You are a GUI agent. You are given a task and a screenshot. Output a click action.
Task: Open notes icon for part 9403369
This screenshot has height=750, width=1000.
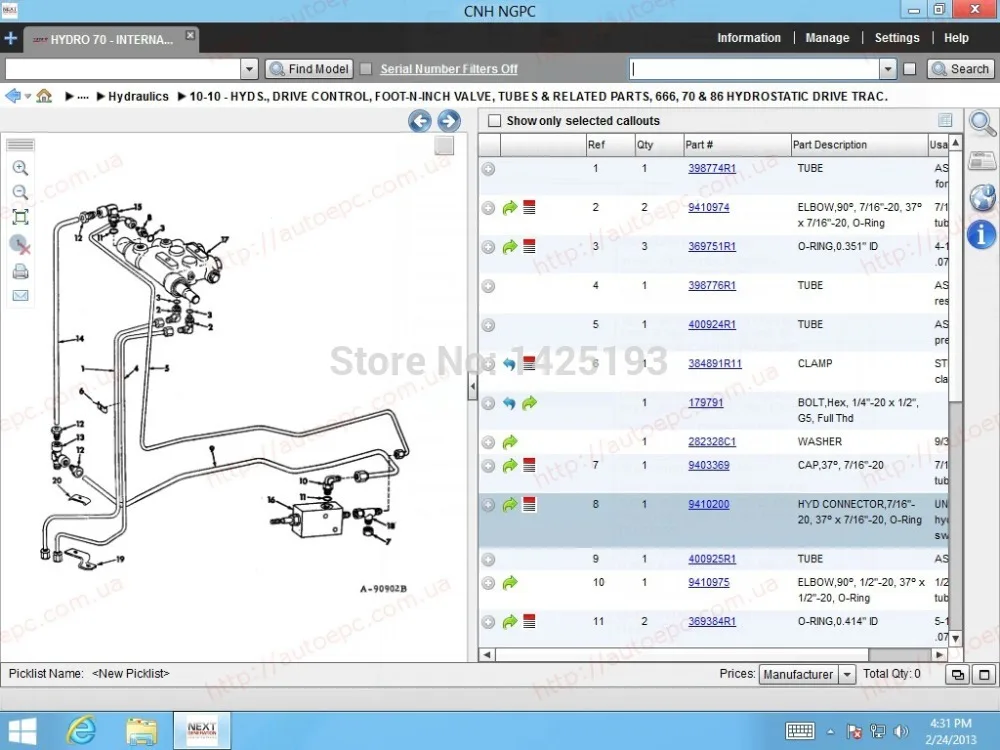(529, 466)
